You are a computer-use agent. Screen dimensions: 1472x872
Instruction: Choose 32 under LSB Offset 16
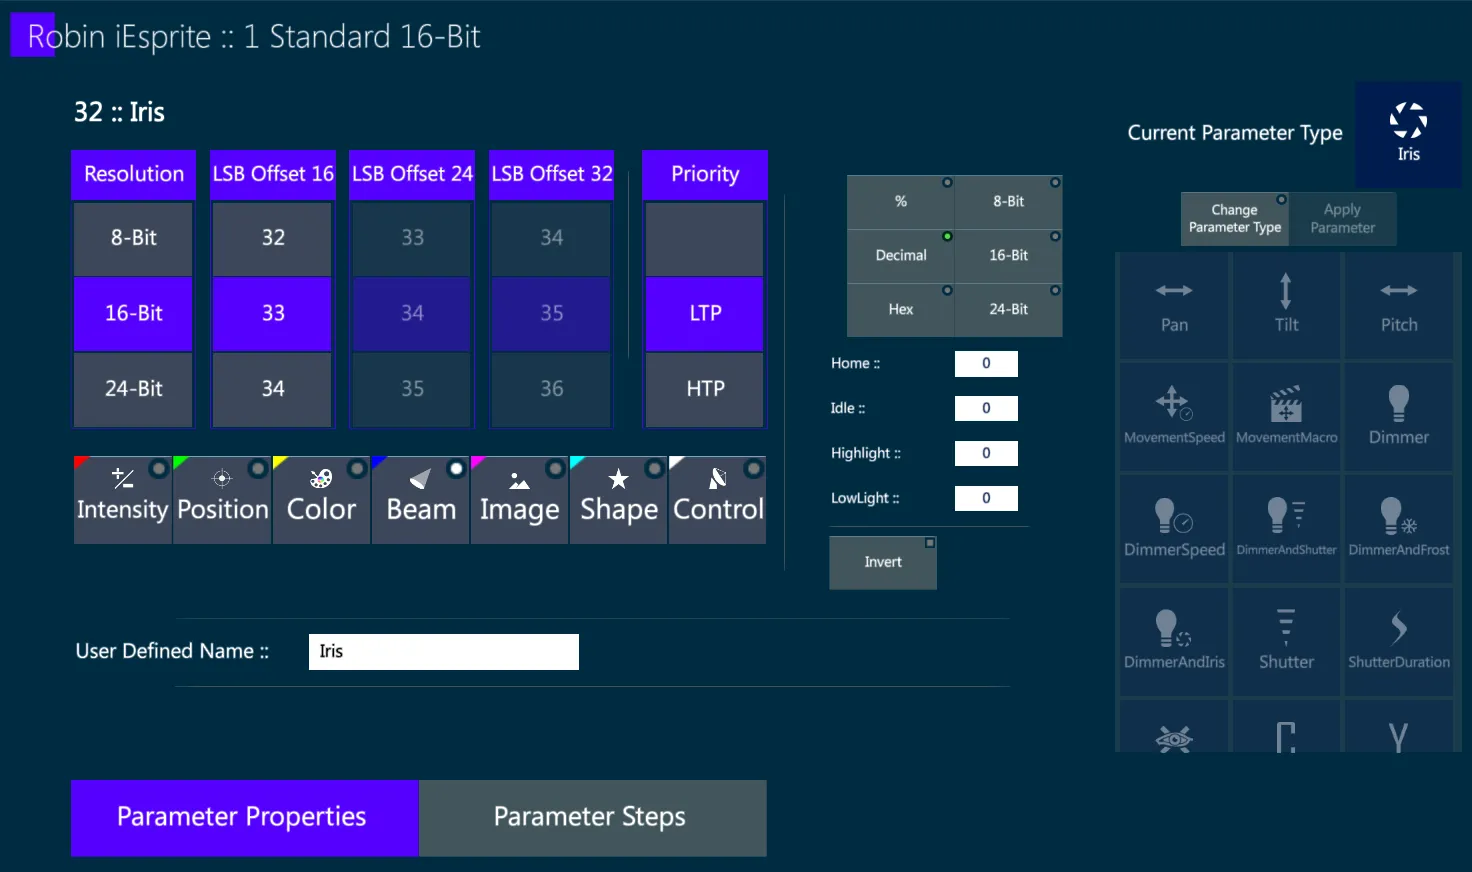(x=272, y=238)
